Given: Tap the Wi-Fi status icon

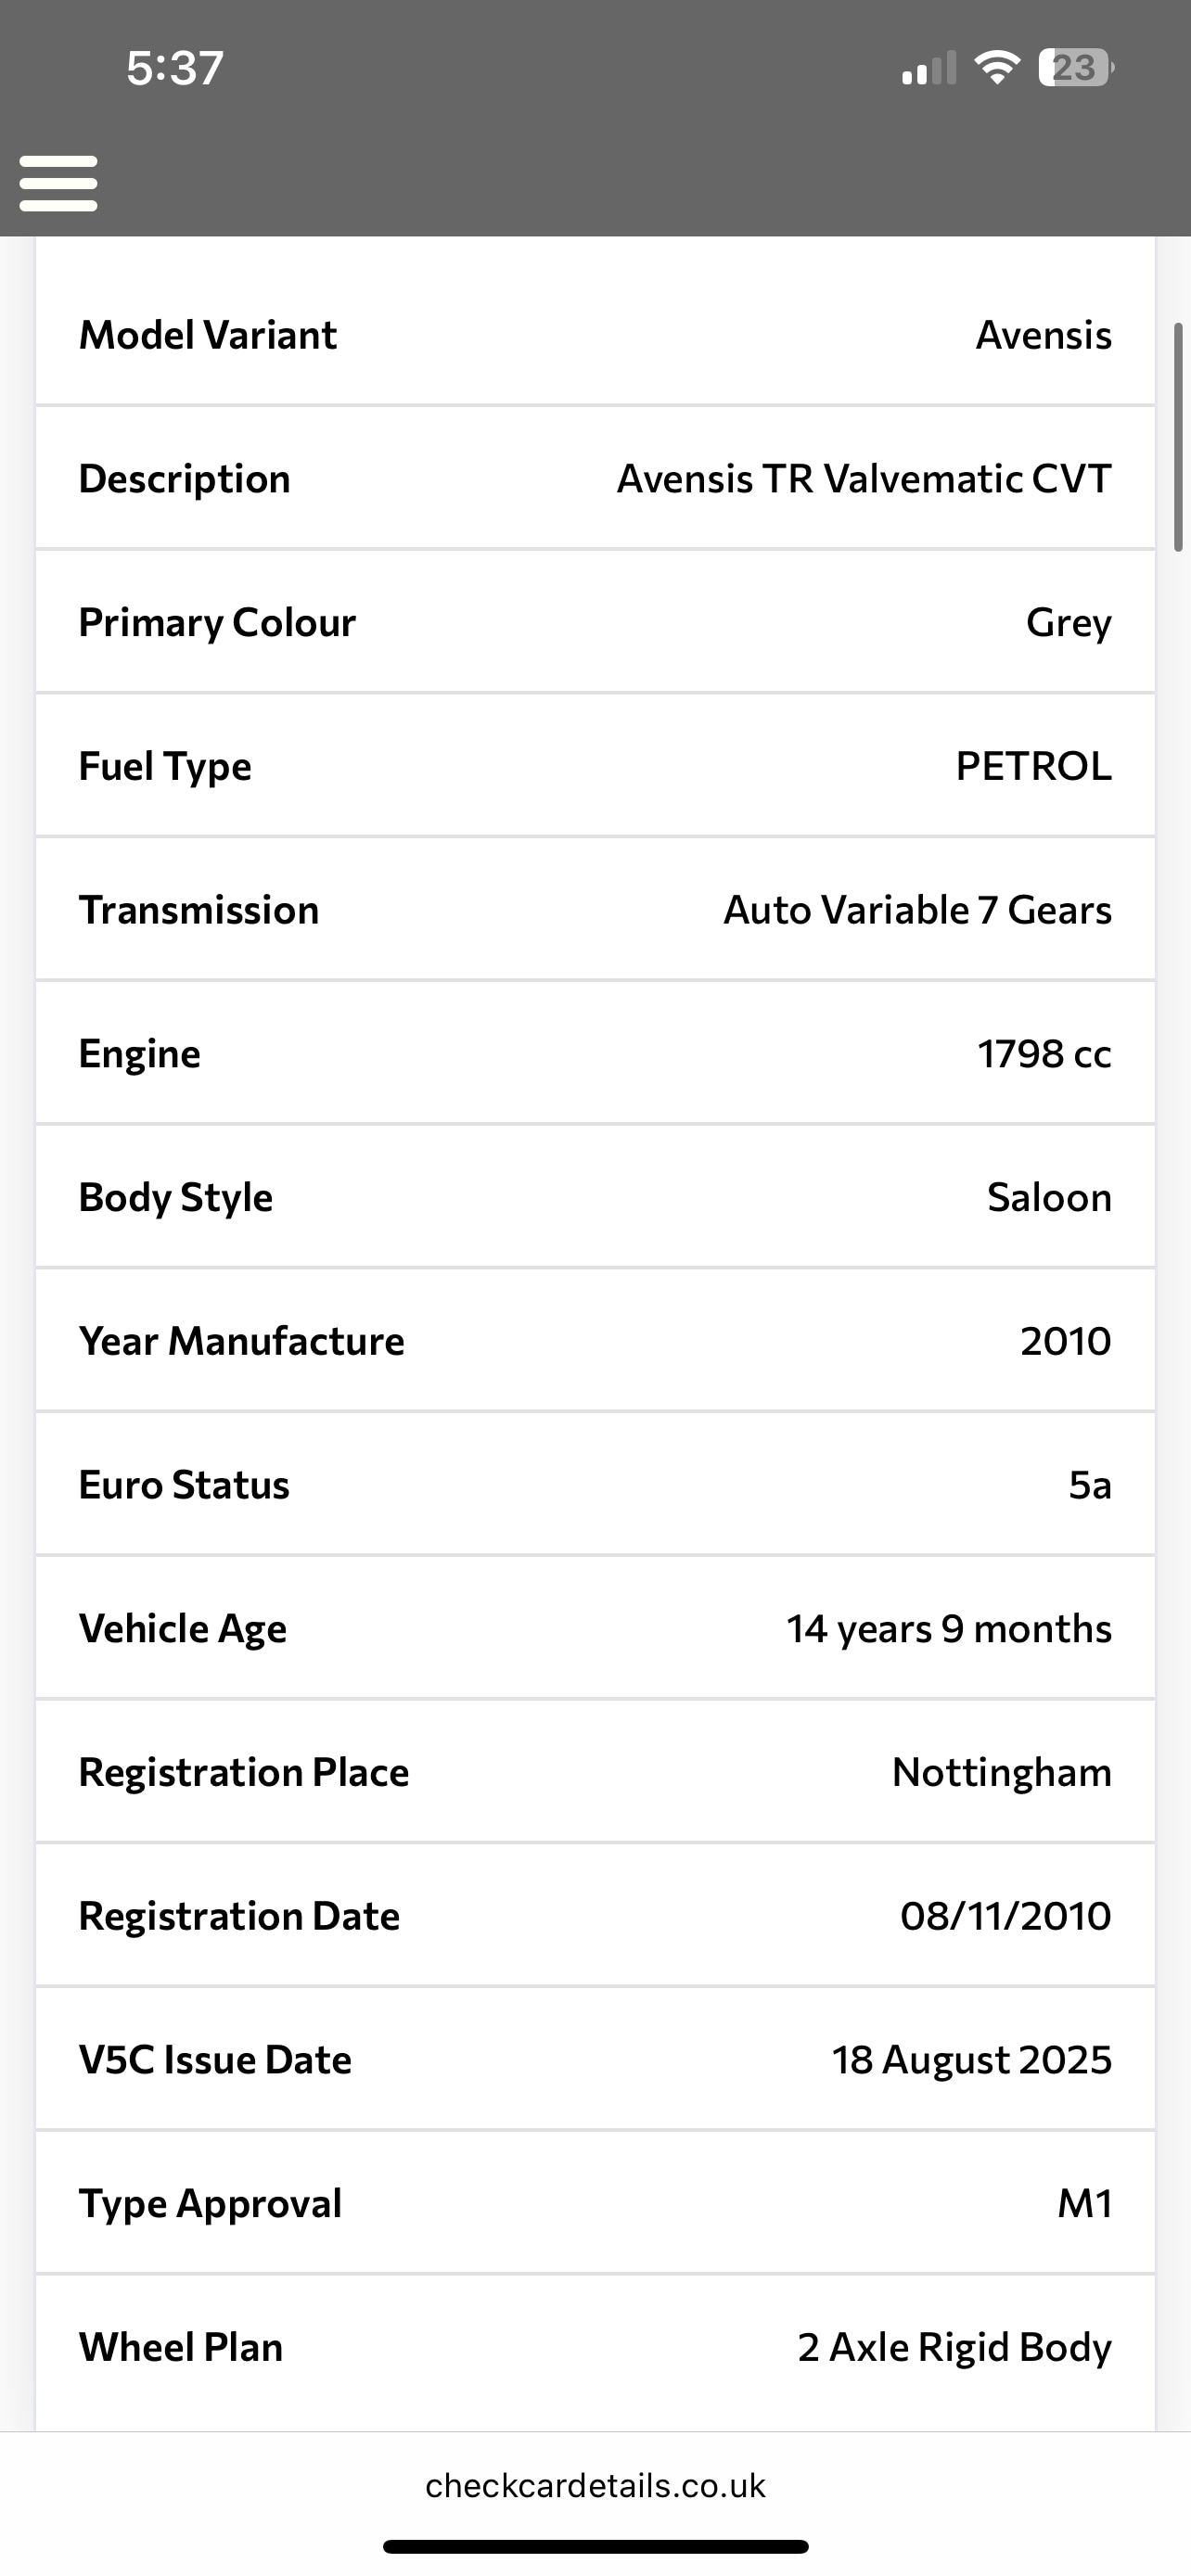Looking at the screenshot, I should [997, 68].
